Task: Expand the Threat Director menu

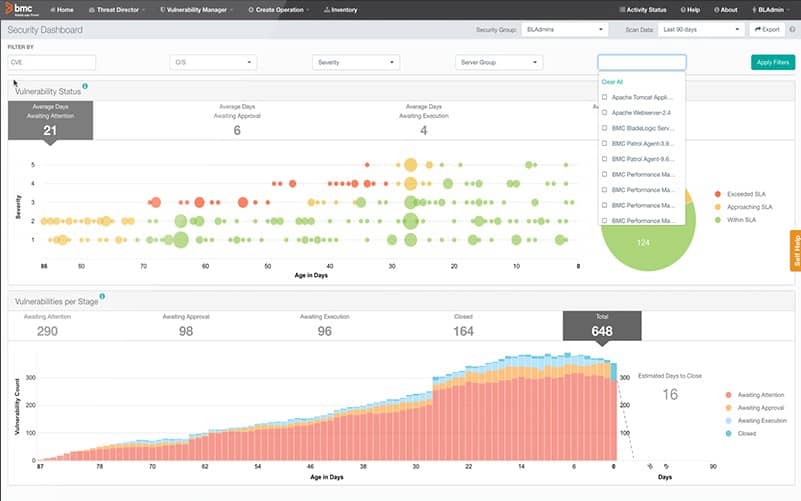Action: pyautogui.click(x=117, y=10)
